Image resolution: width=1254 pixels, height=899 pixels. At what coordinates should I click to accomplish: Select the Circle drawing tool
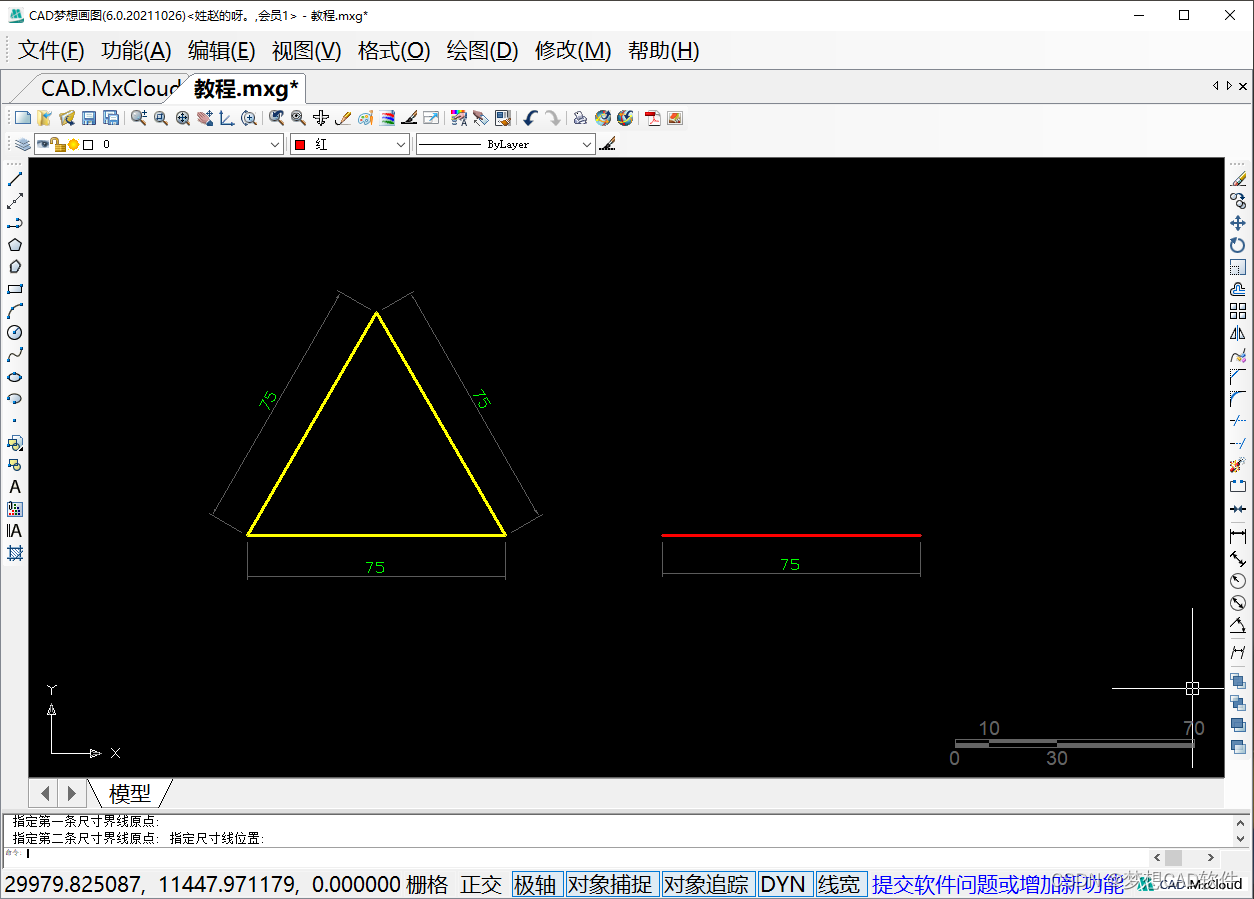coord(15,333)
